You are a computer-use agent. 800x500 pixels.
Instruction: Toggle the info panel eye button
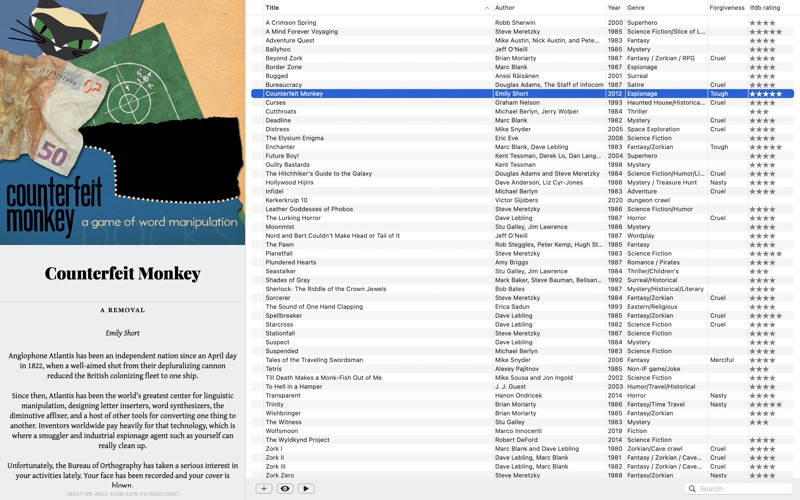(x=285, y=488)
